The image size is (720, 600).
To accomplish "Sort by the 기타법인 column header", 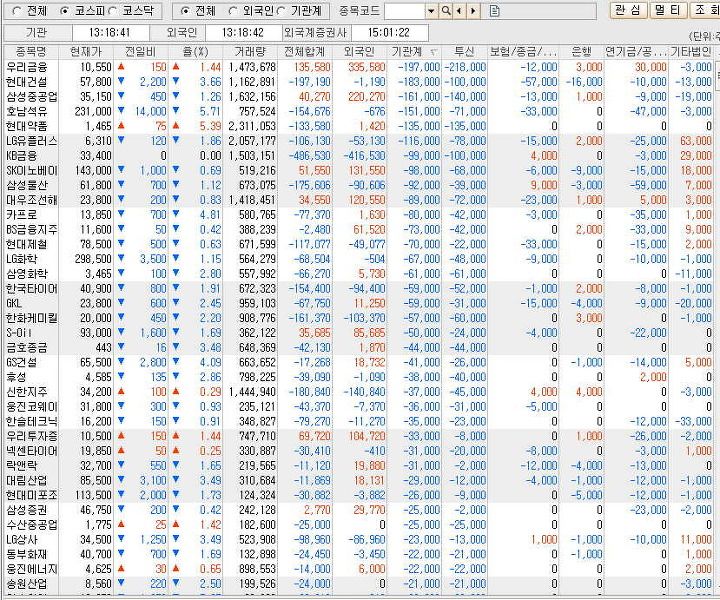I will tap(691, 52).
